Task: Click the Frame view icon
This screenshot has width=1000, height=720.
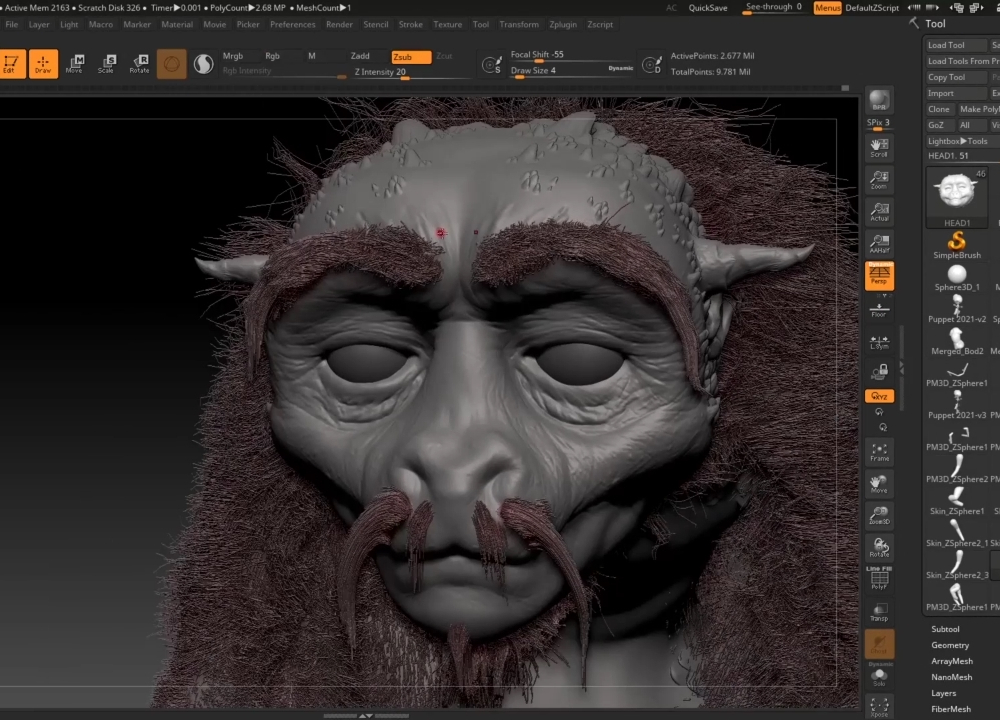Action: click(x=879, y=453)
